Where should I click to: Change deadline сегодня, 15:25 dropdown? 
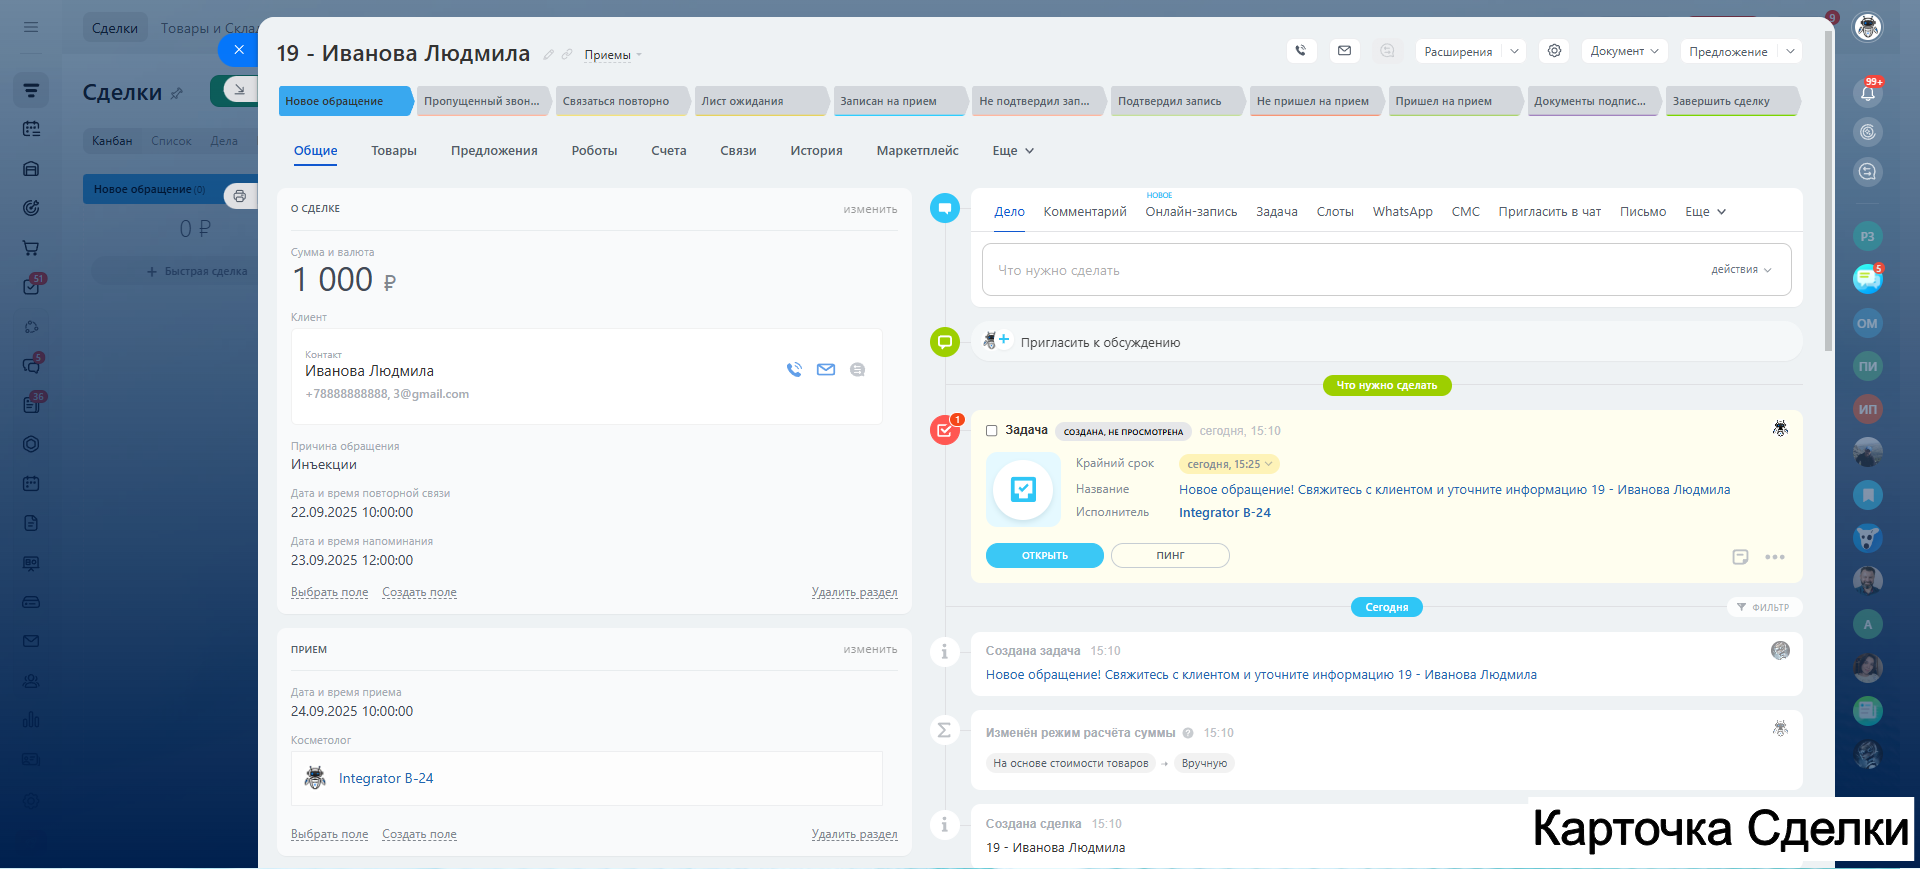(x=1229, y=464)
